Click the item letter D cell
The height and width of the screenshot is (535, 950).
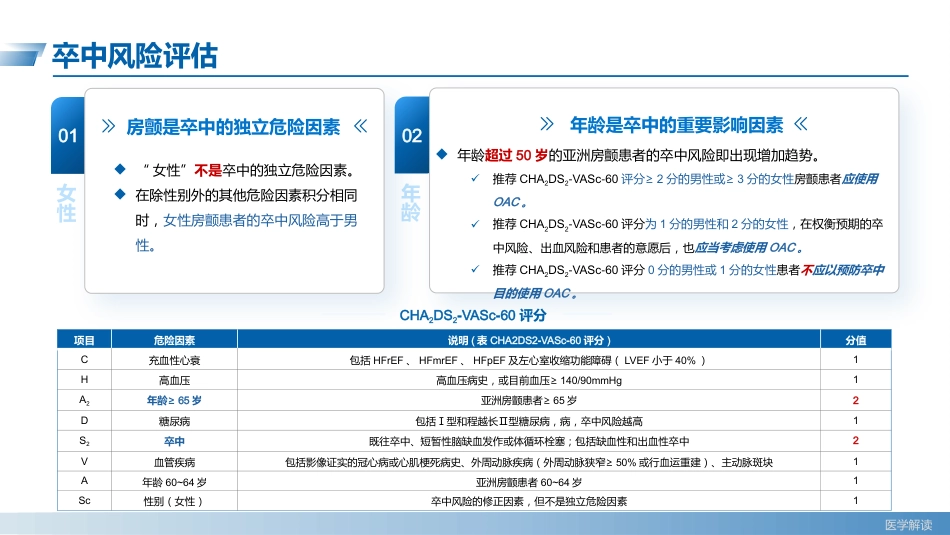coord(84,420)
